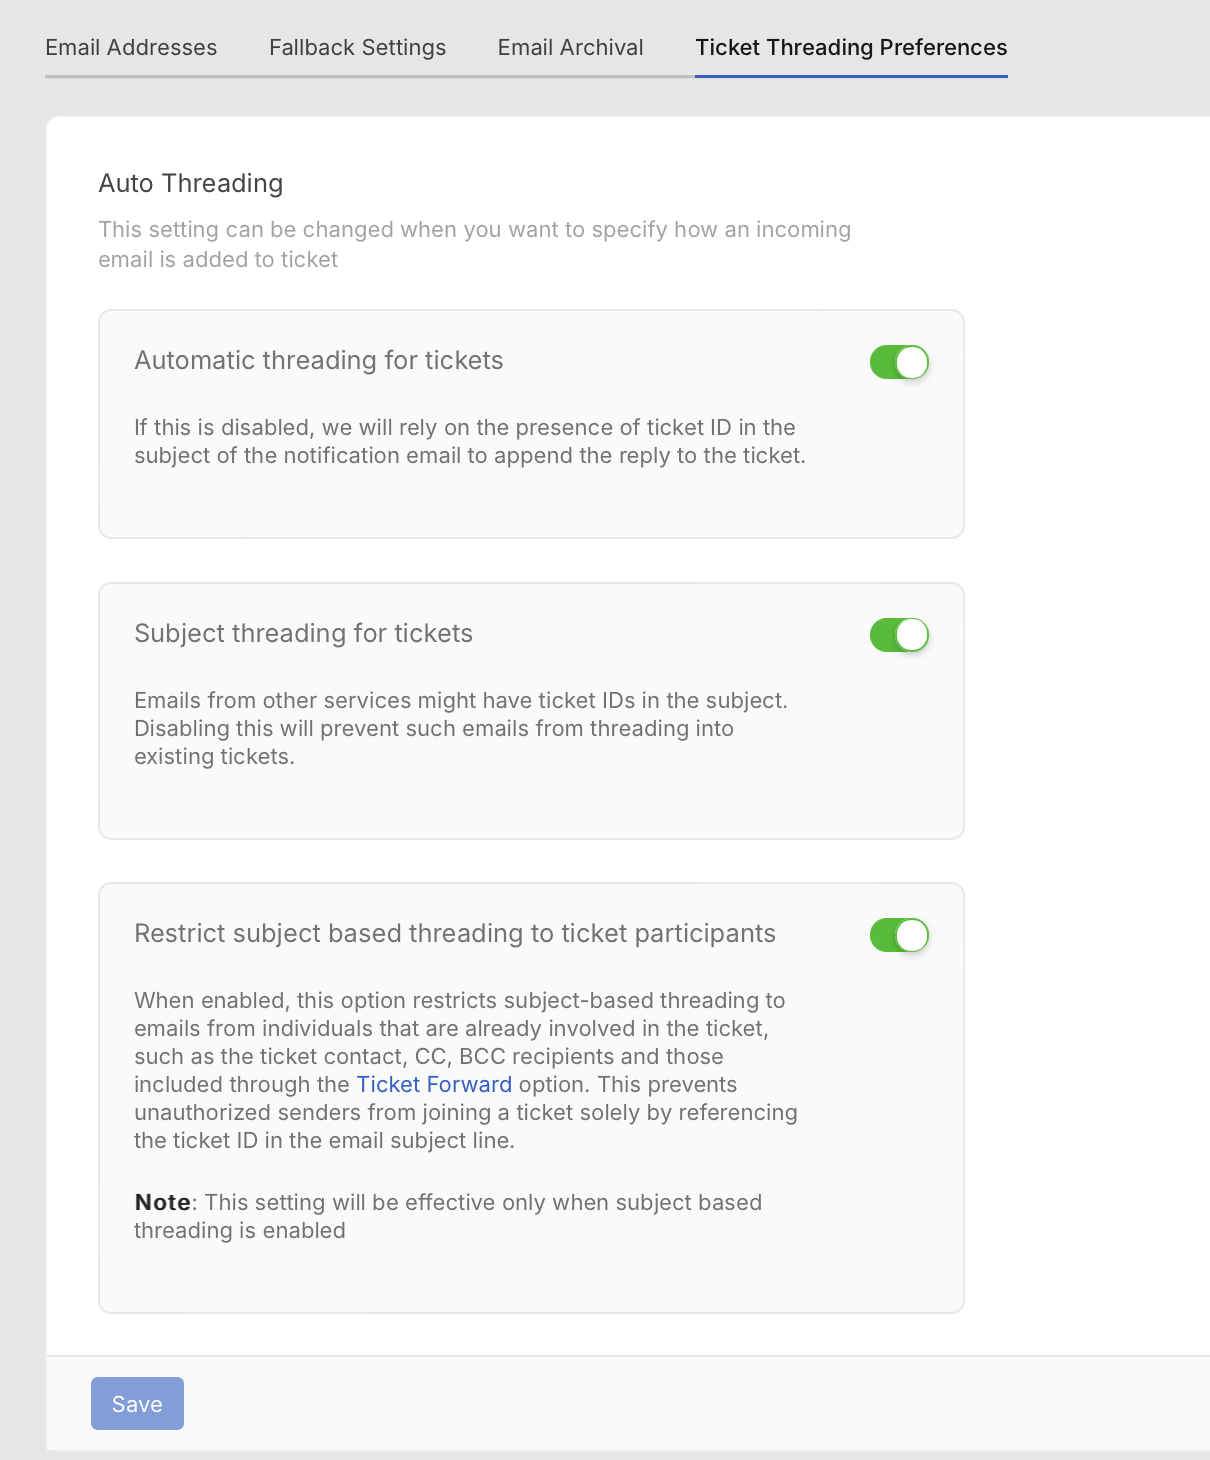Click the bold Note label
This screenshot has height=1460, width=1210.
pos(162,1202)
